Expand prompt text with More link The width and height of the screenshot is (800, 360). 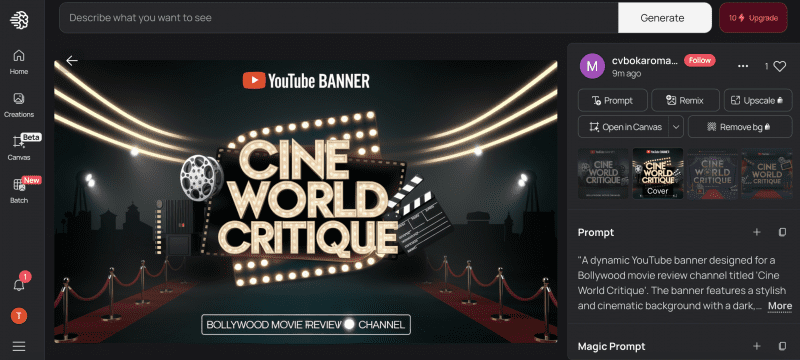[x=780, y=306]
